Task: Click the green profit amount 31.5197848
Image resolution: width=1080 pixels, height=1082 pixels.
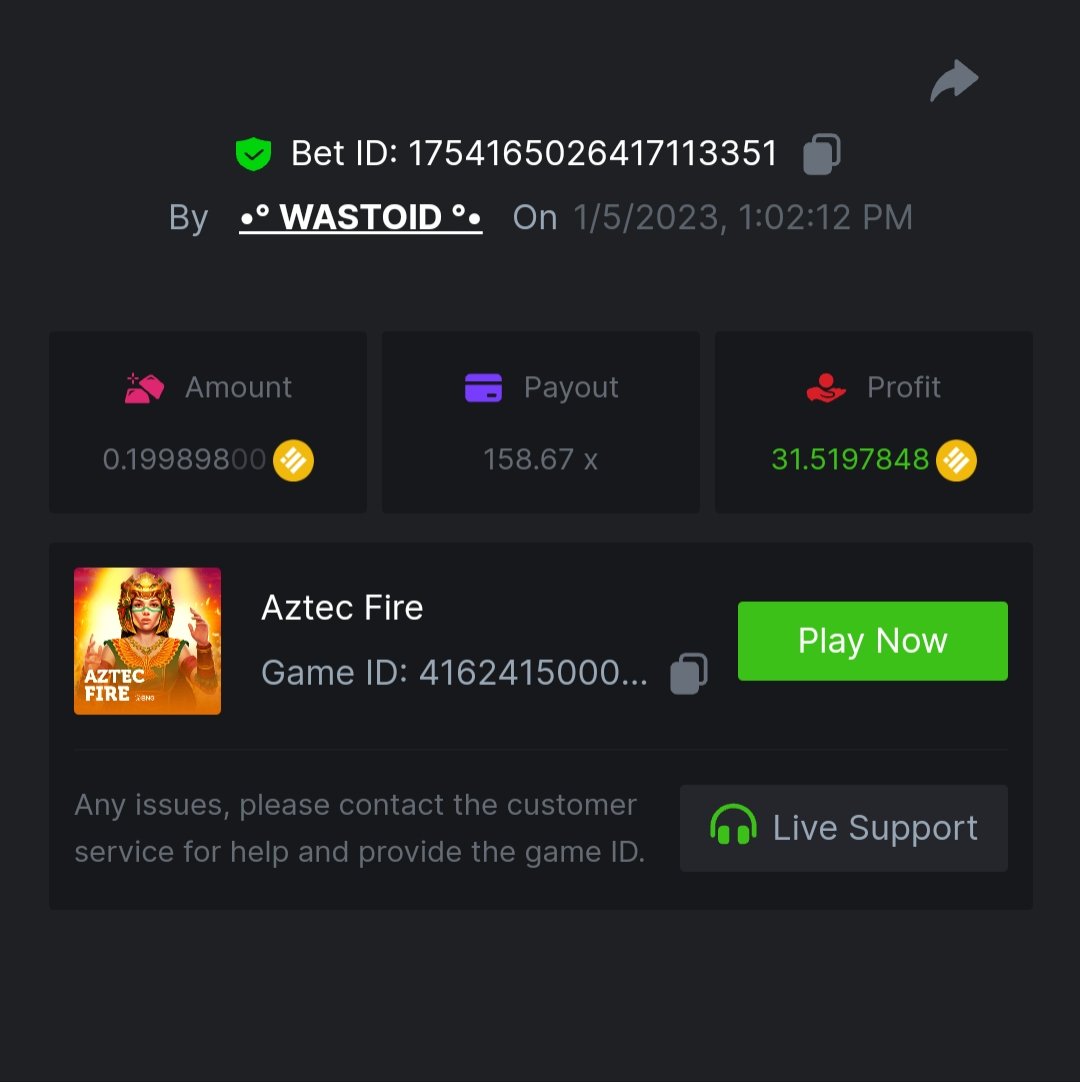Action: pyautogui.click(x=850, y=460)
